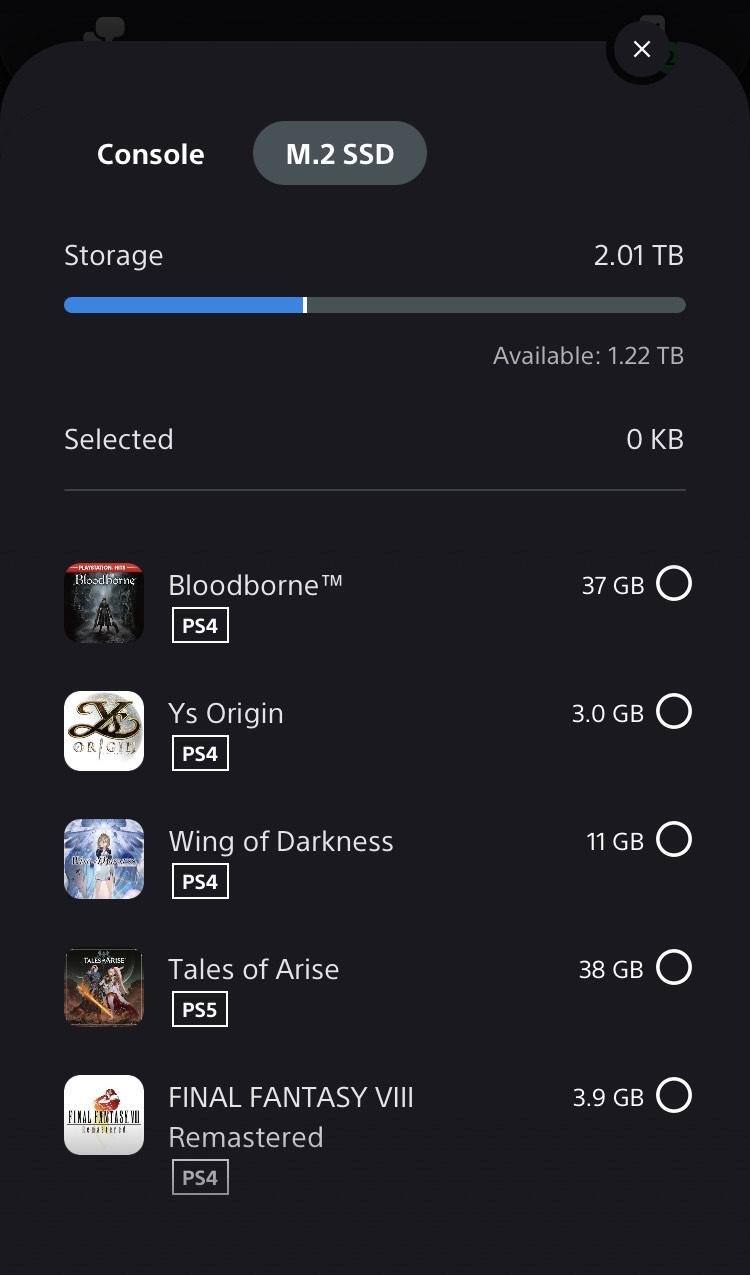Tap the Wing of Darkness cover icon
The height and width of the screenshot is (1275, 750).
coord(104,859)
